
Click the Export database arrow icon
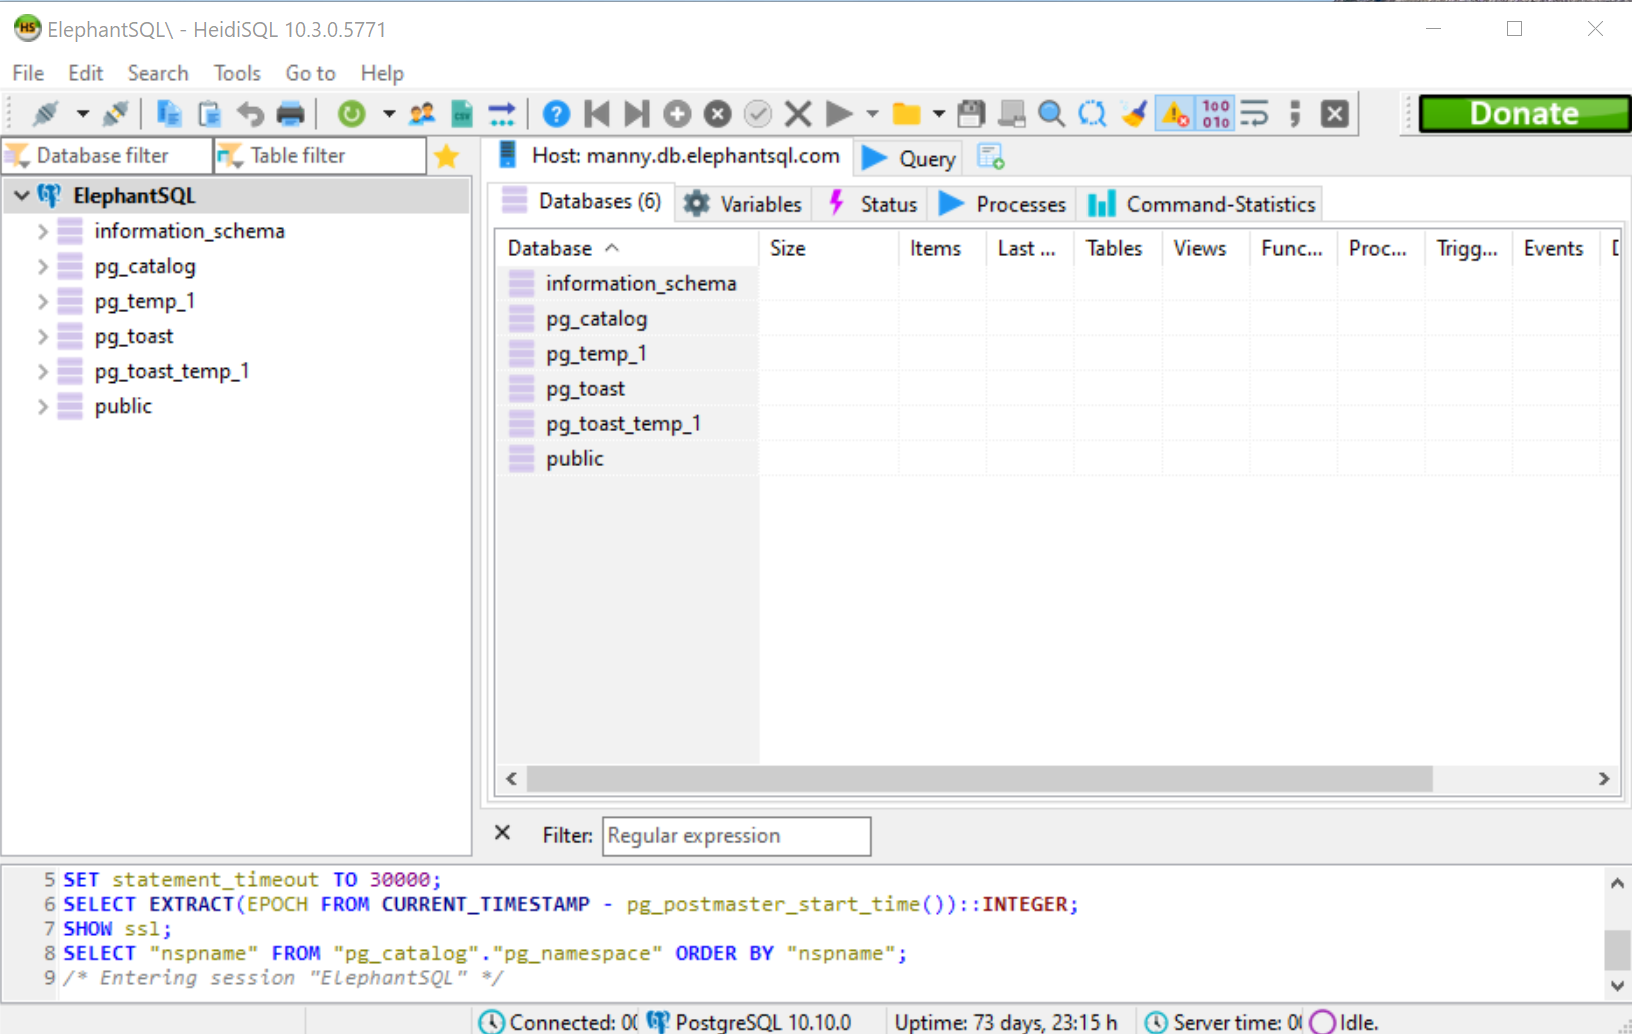click(502, 114)
